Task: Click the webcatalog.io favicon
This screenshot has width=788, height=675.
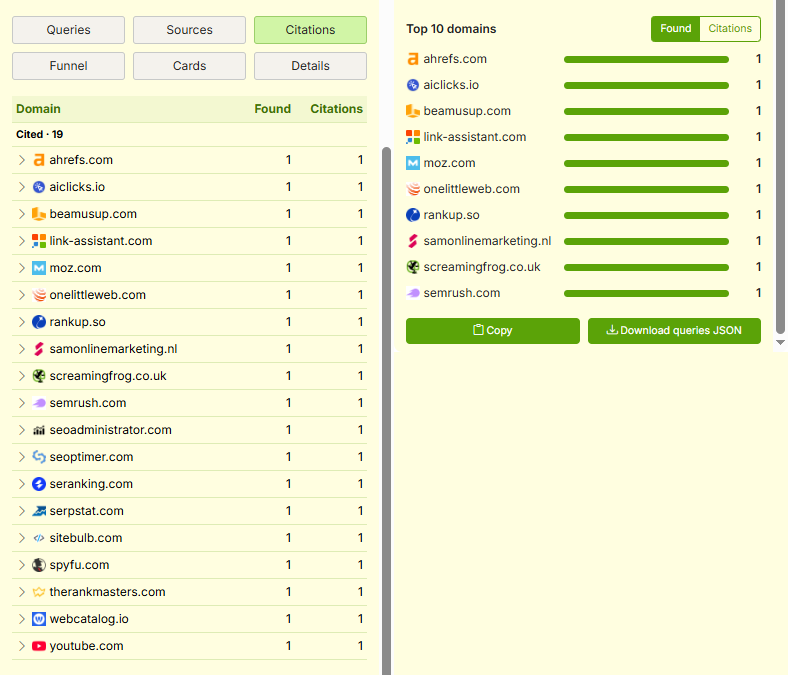Action: tap(39, 619)
